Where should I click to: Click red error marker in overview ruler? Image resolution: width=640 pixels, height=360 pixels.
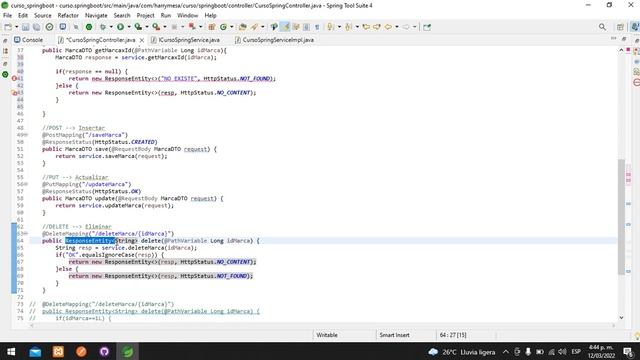pyautogui.click(x=628, y=50)
